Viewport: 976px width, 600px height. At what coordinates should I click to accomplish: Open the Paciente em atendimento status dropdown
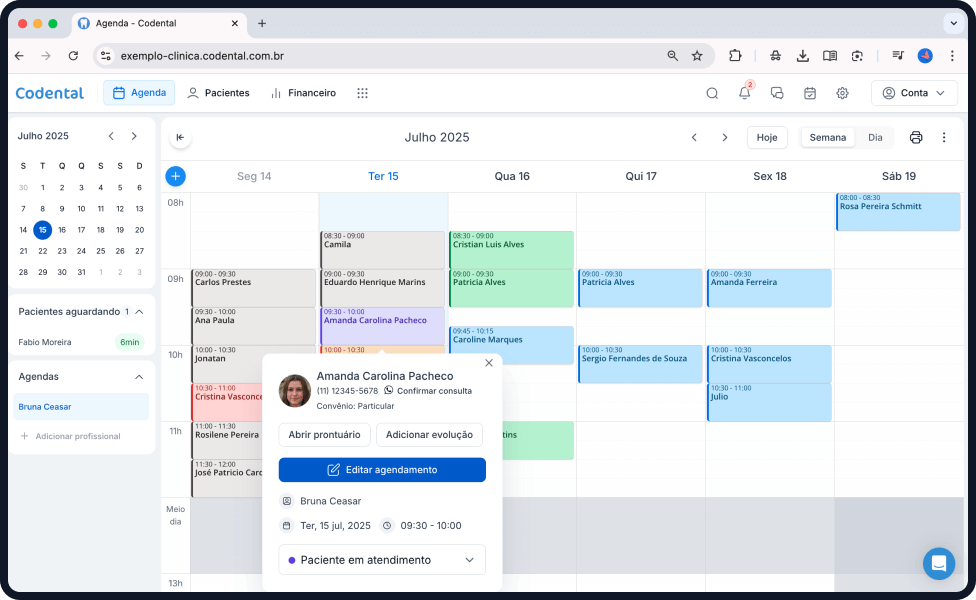(381, 560)
